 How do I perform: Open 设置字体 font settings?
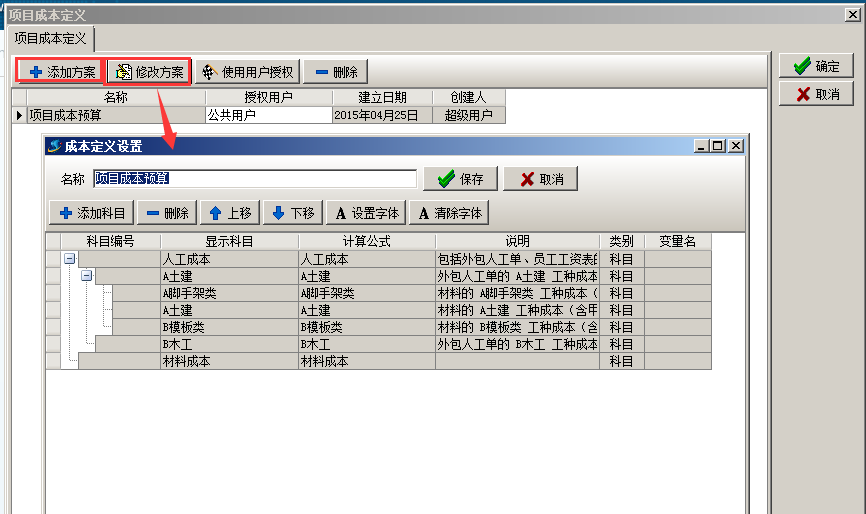(366, 213)
